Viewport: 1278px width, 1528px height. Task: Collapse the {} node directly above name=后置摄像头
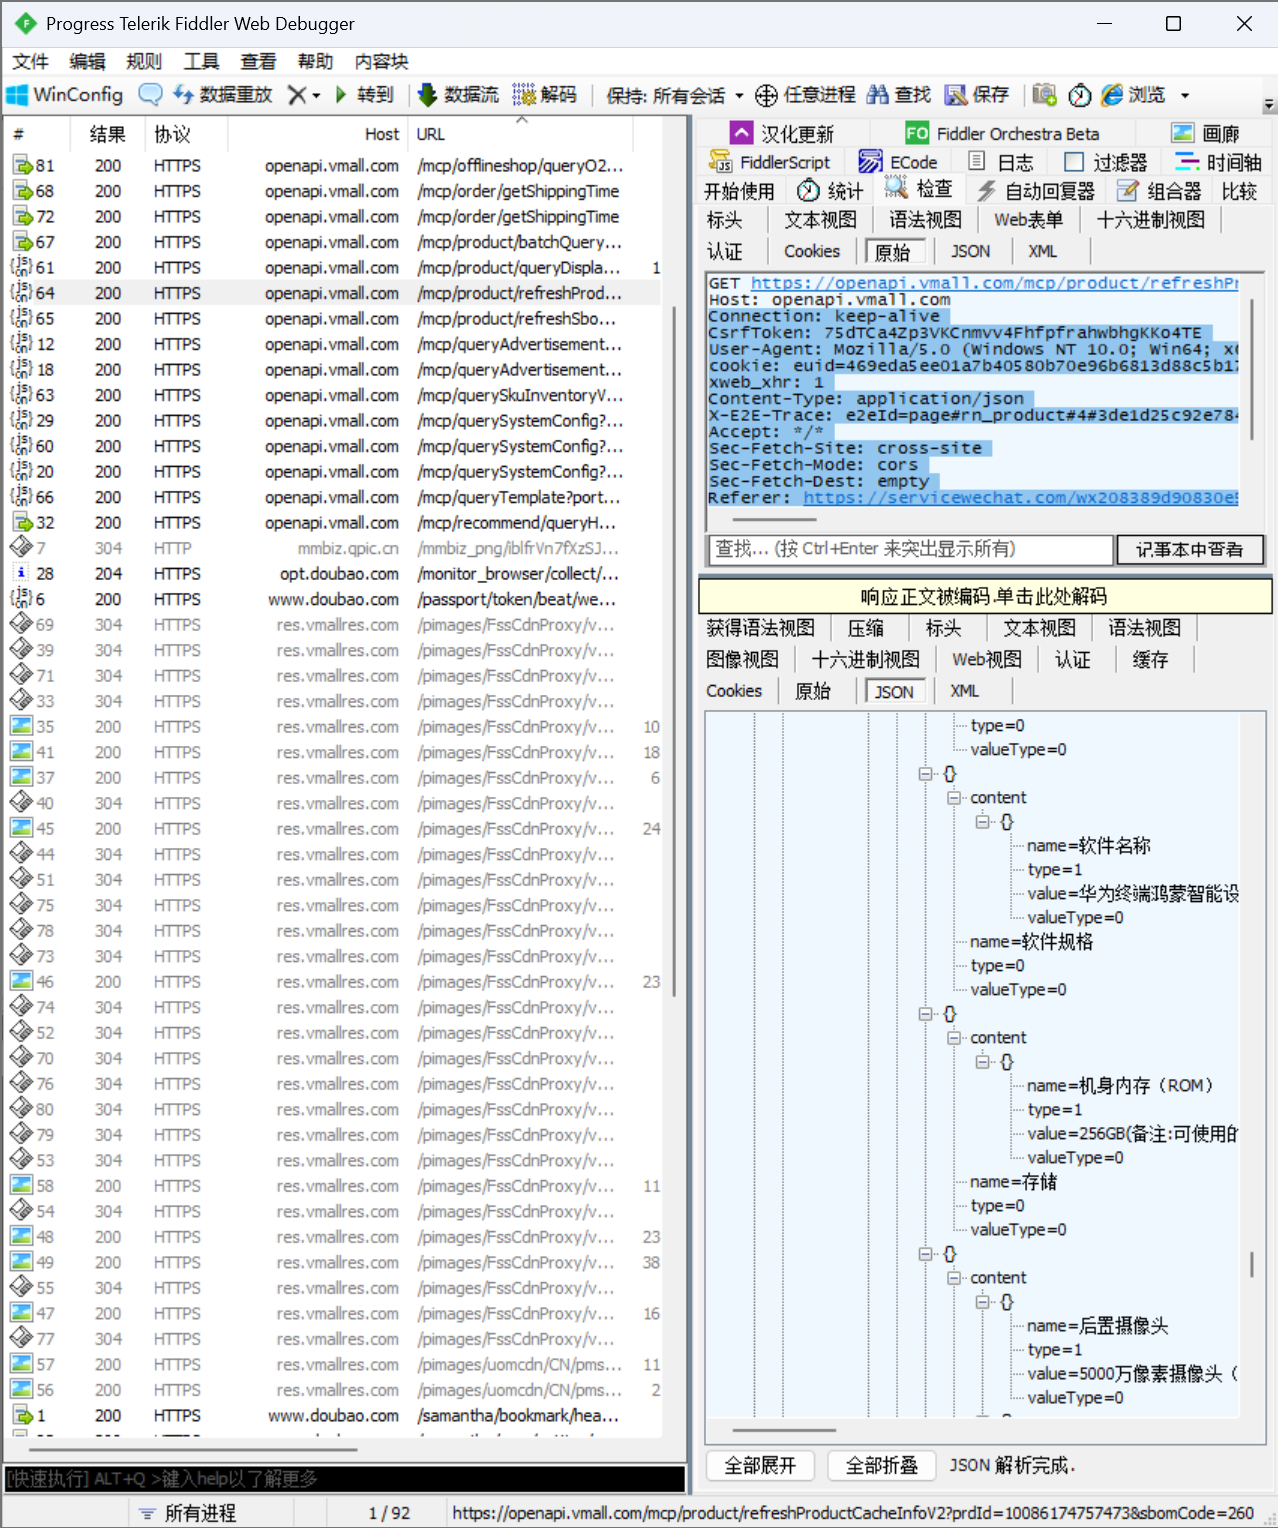click(x=983, y=1302)
